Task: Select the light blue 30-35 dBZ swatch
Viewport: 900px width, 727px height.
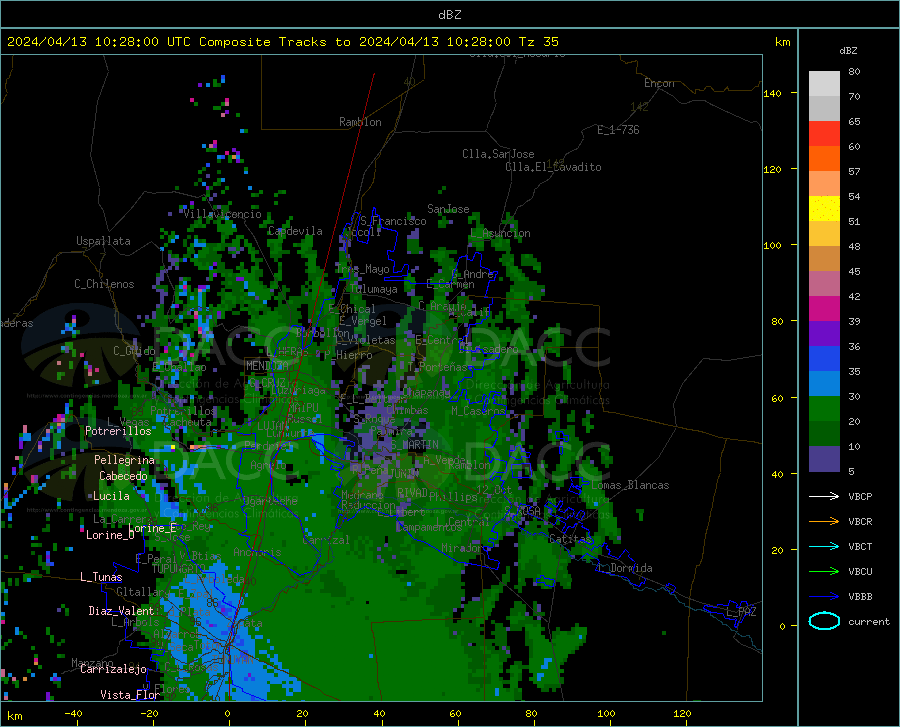Action: click(824, 384)
